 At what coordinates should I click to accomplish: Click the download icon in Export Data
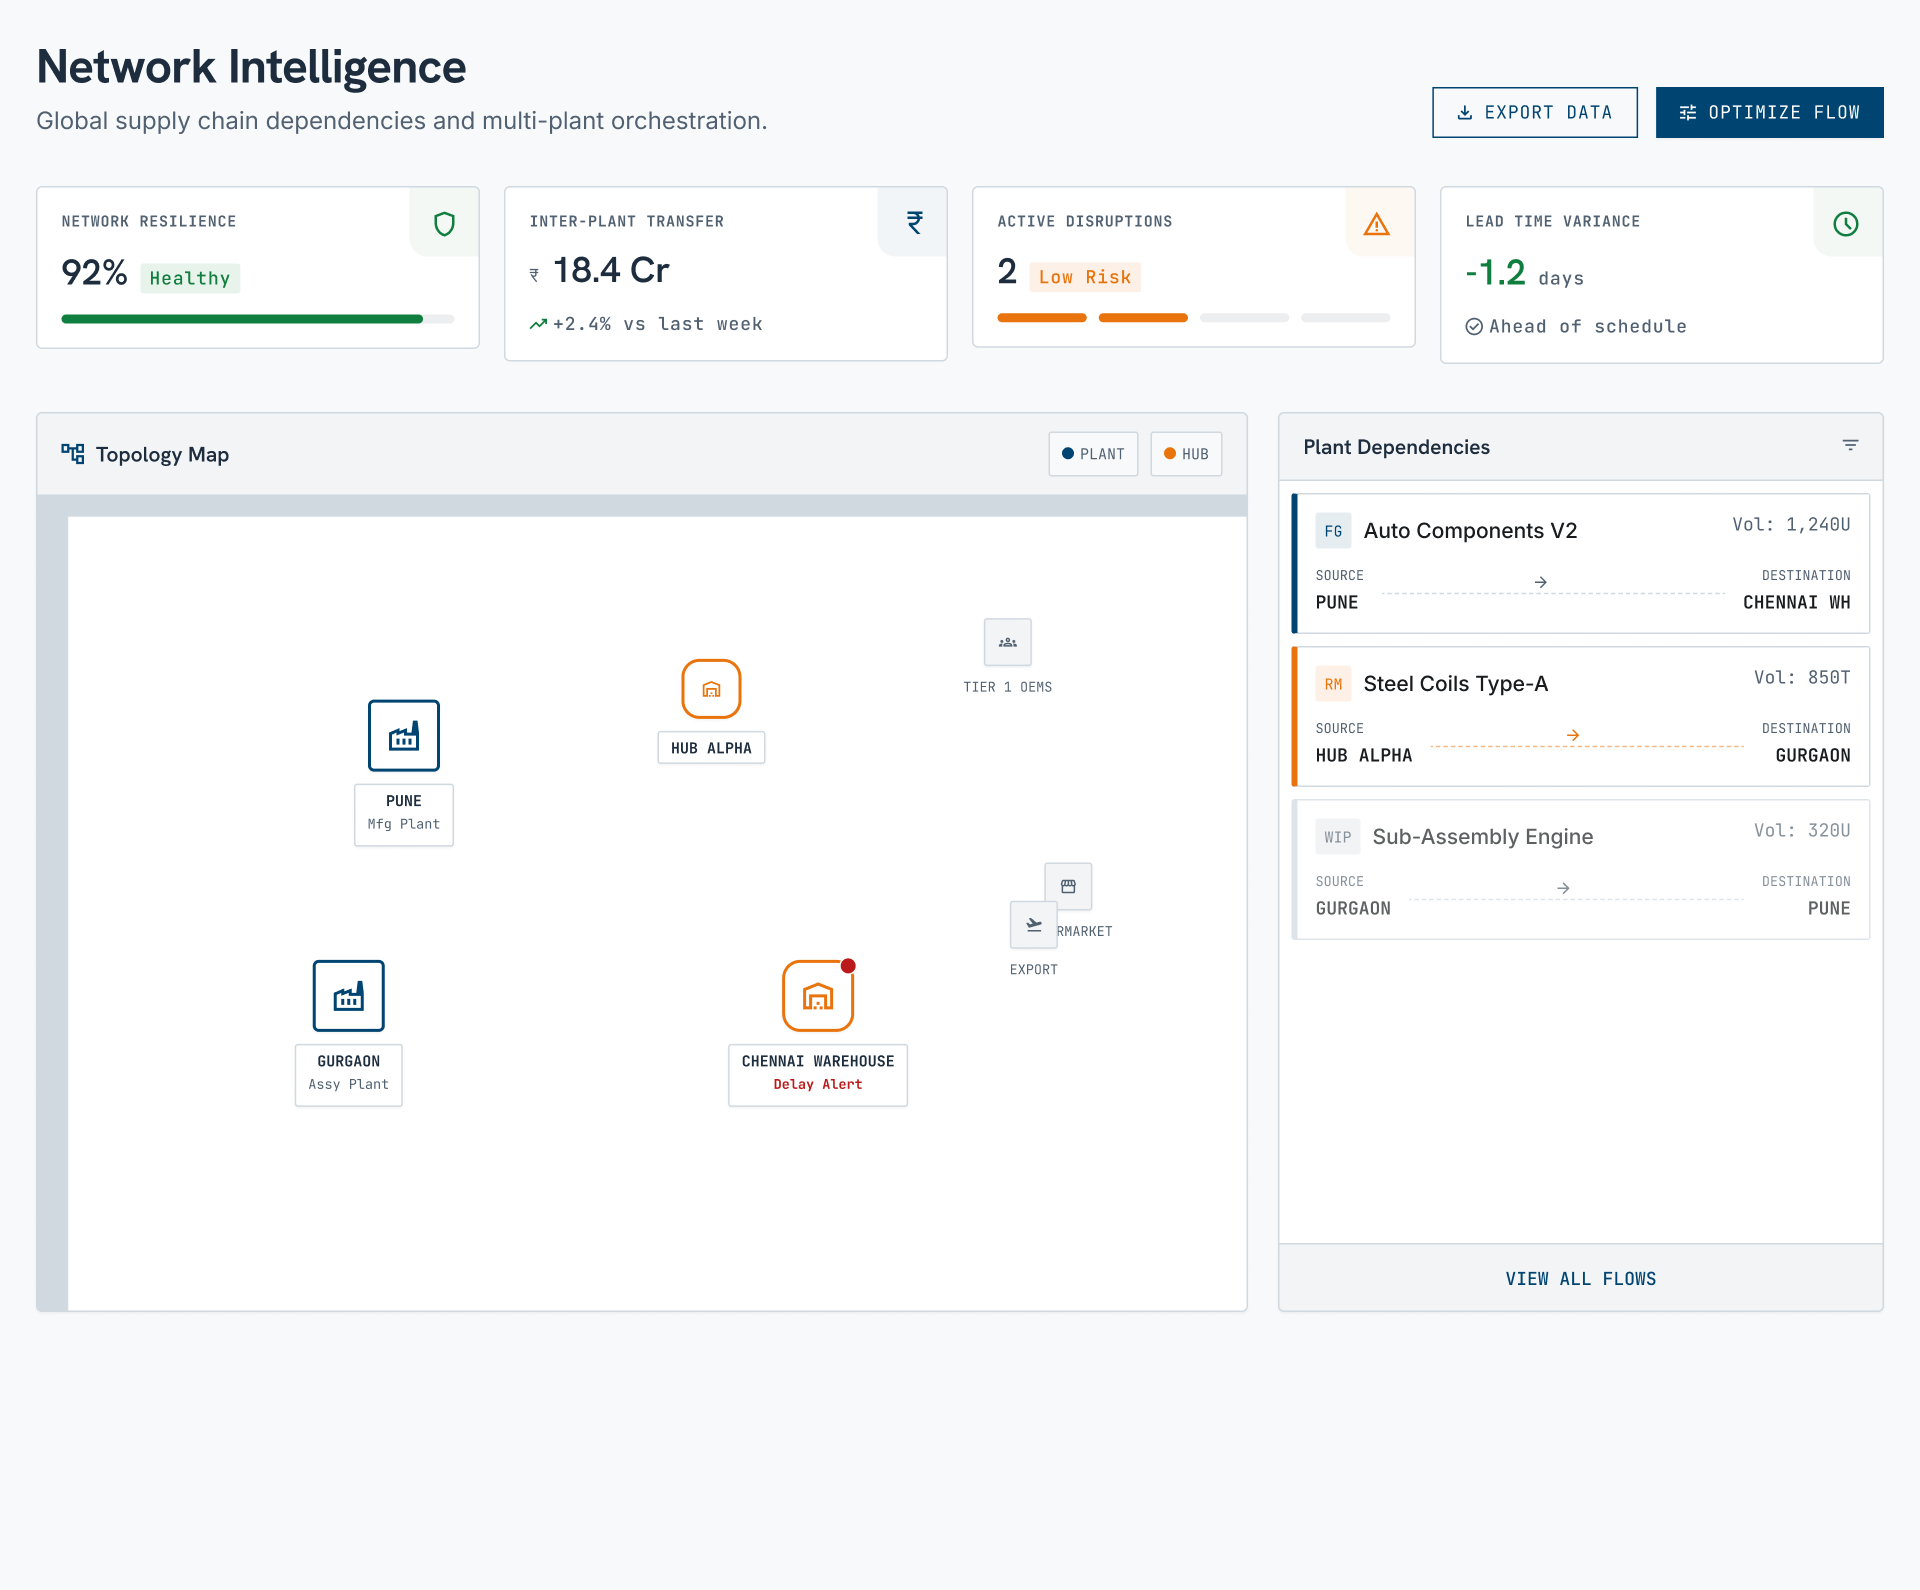tap(1465, 113)
